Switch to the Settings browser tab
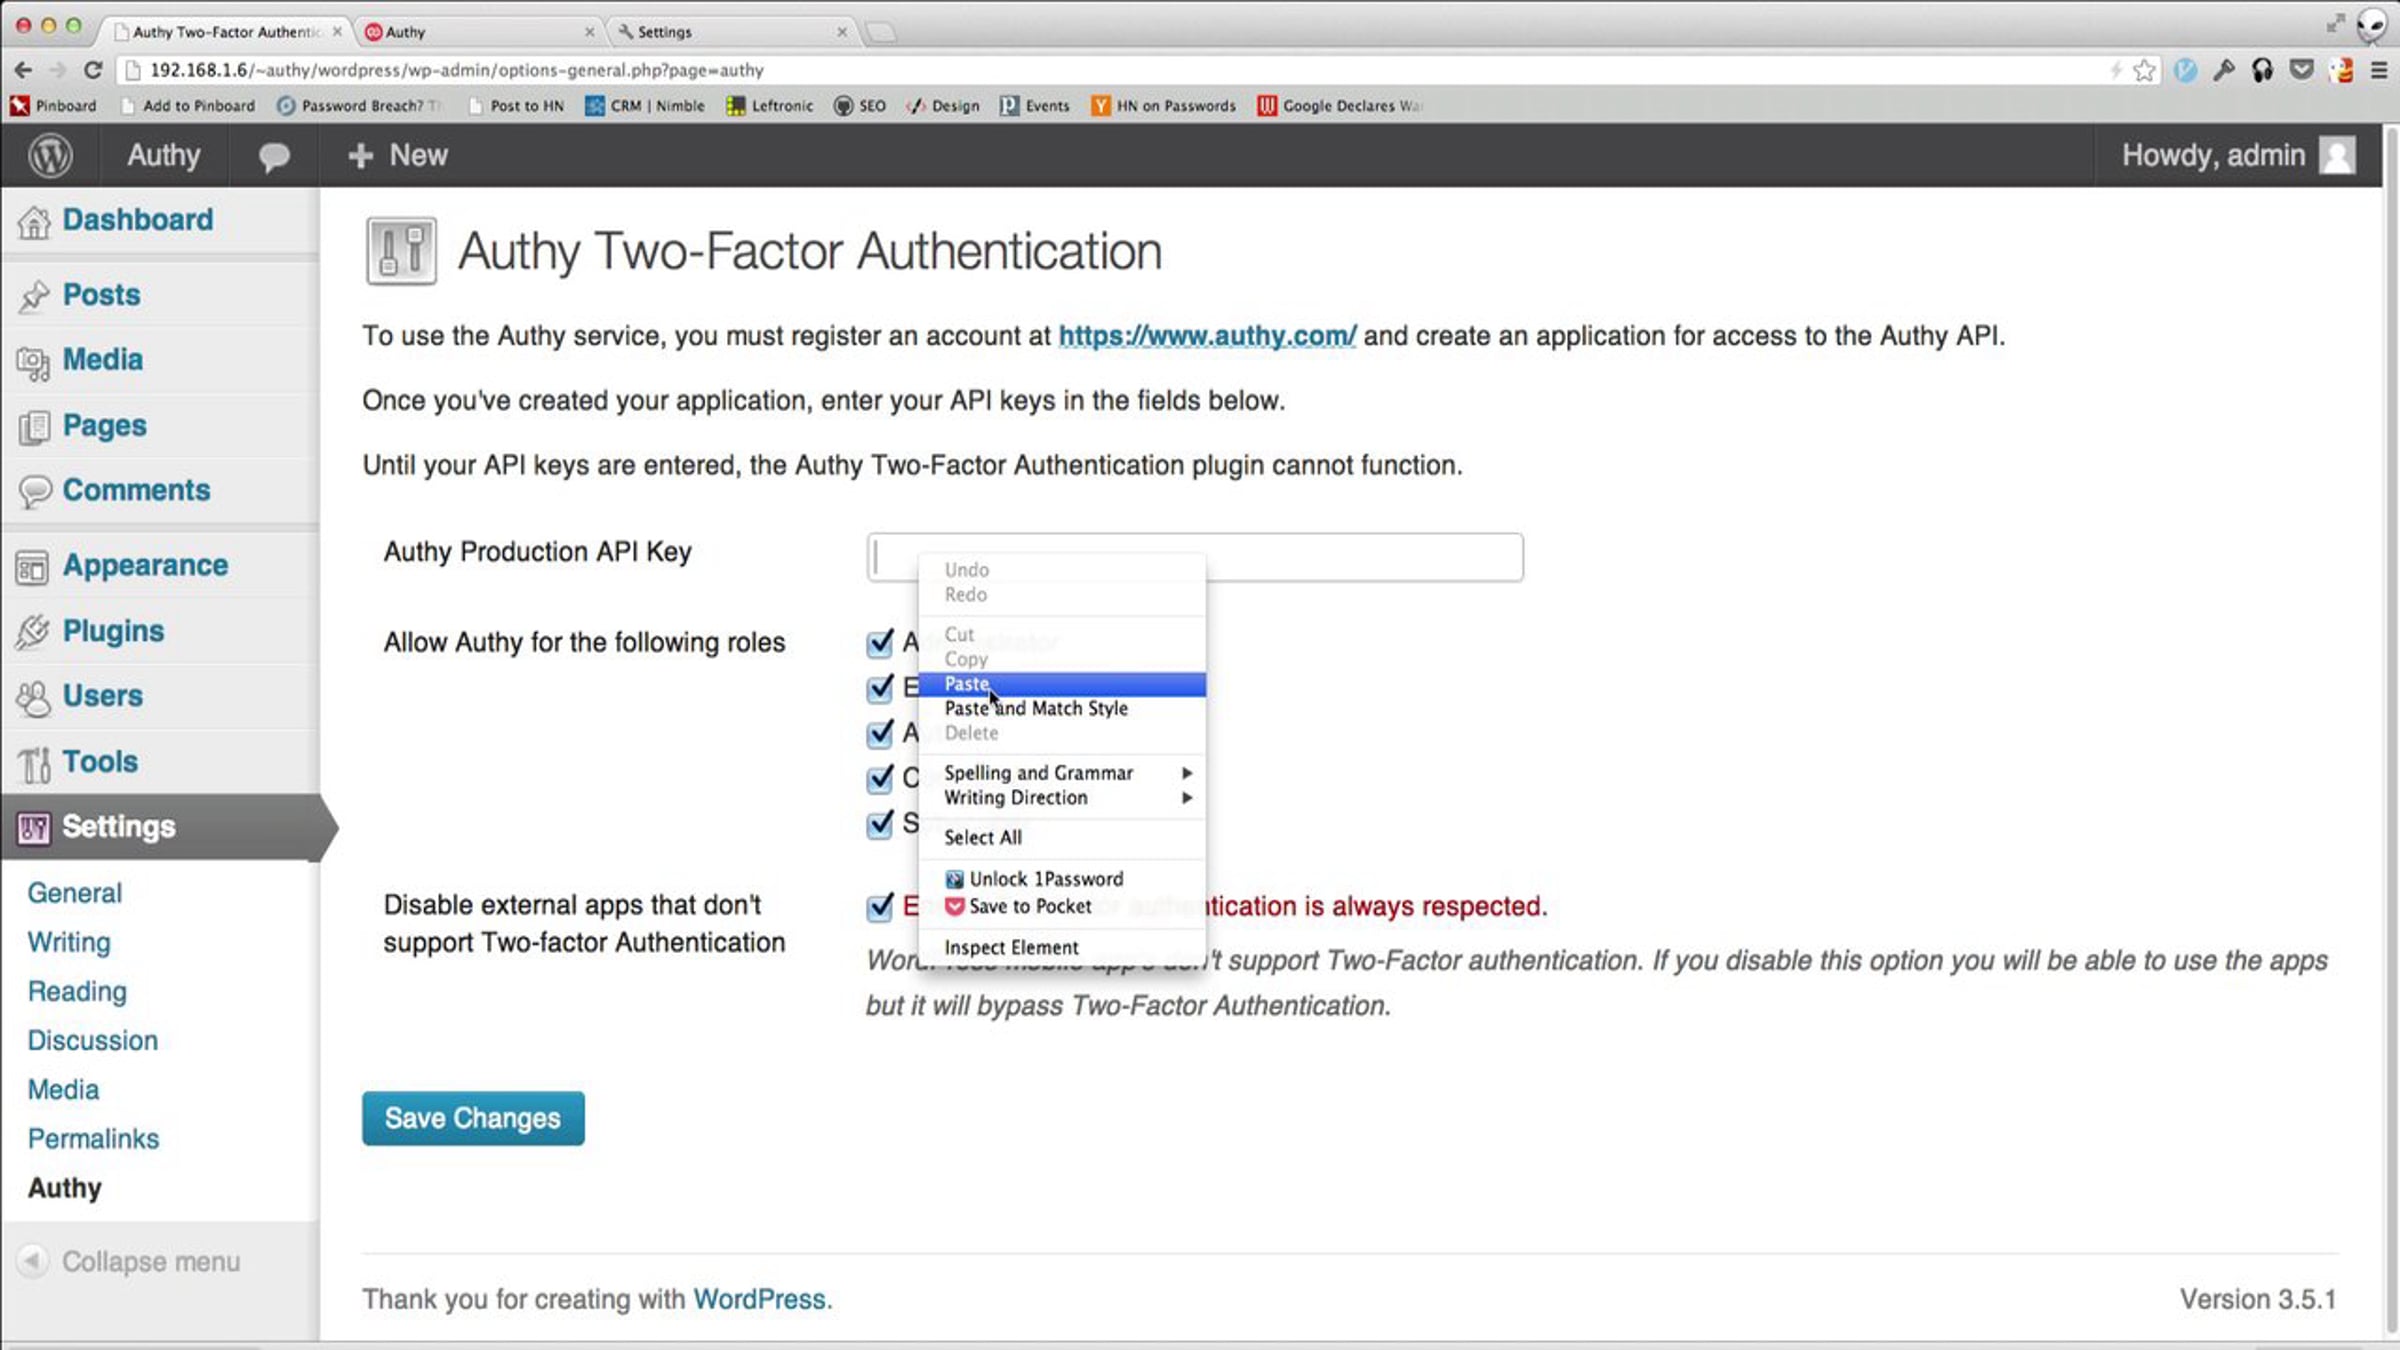The image size is (2400, 1350). (733, 32)
